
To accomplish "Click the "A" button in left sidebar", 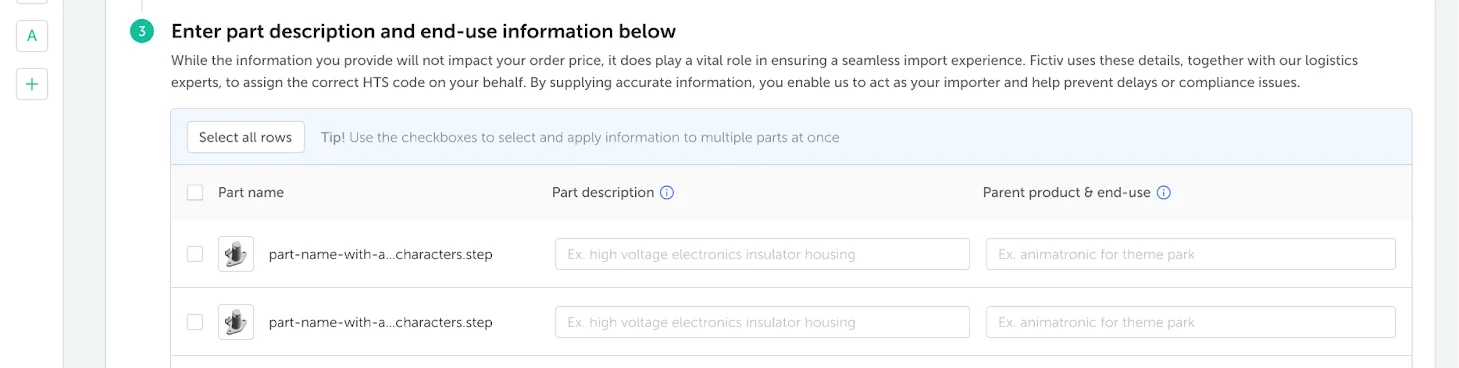I will click(x=32, y=36).
